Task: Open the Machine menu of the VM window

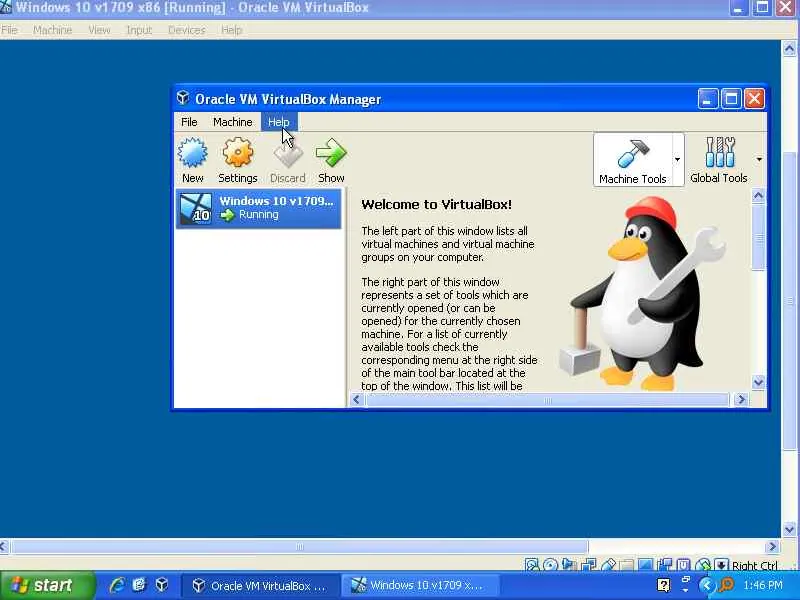Action: (53, 30)
